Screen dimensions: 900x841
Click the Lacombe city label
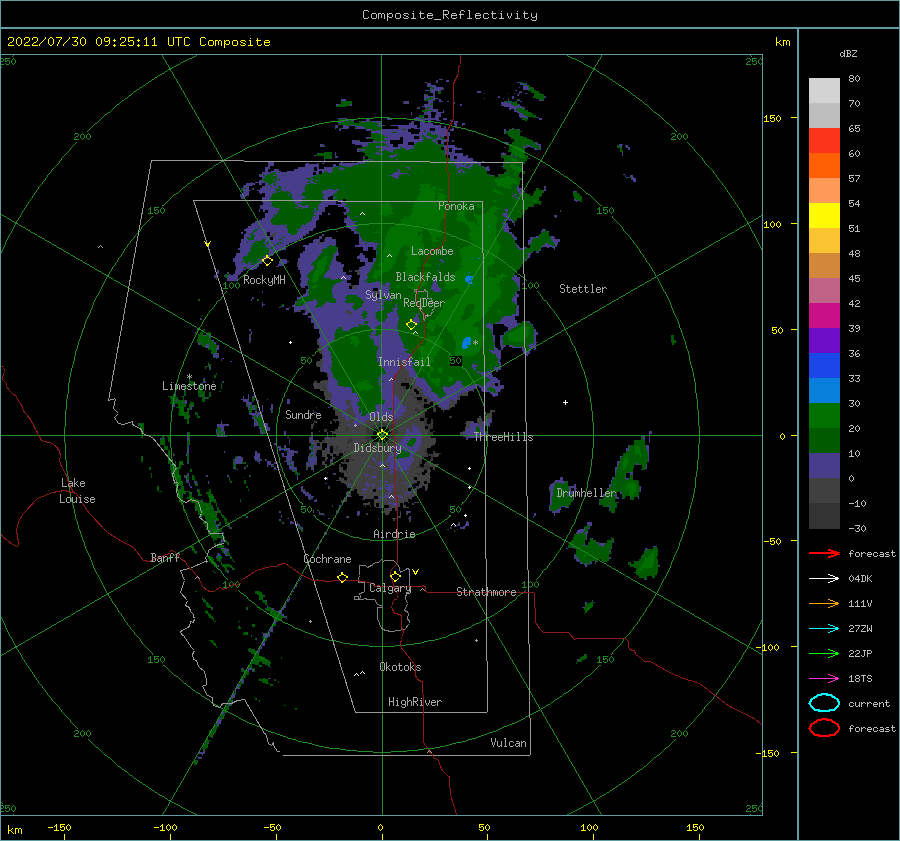[432, 251]
